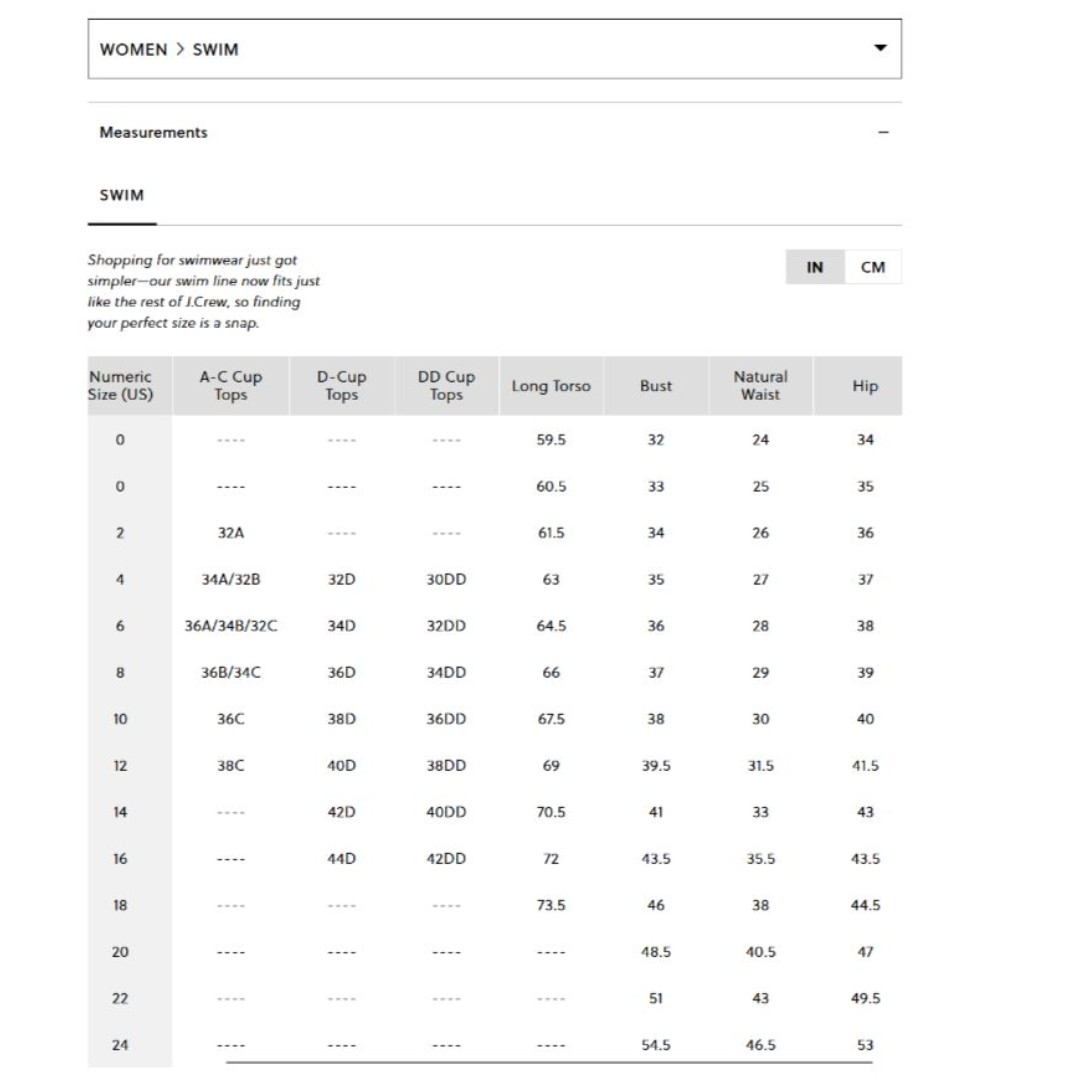Click the 36A/34B/32C cell in size 6 row
The image size is (1080, 1080).
(231, 626)
